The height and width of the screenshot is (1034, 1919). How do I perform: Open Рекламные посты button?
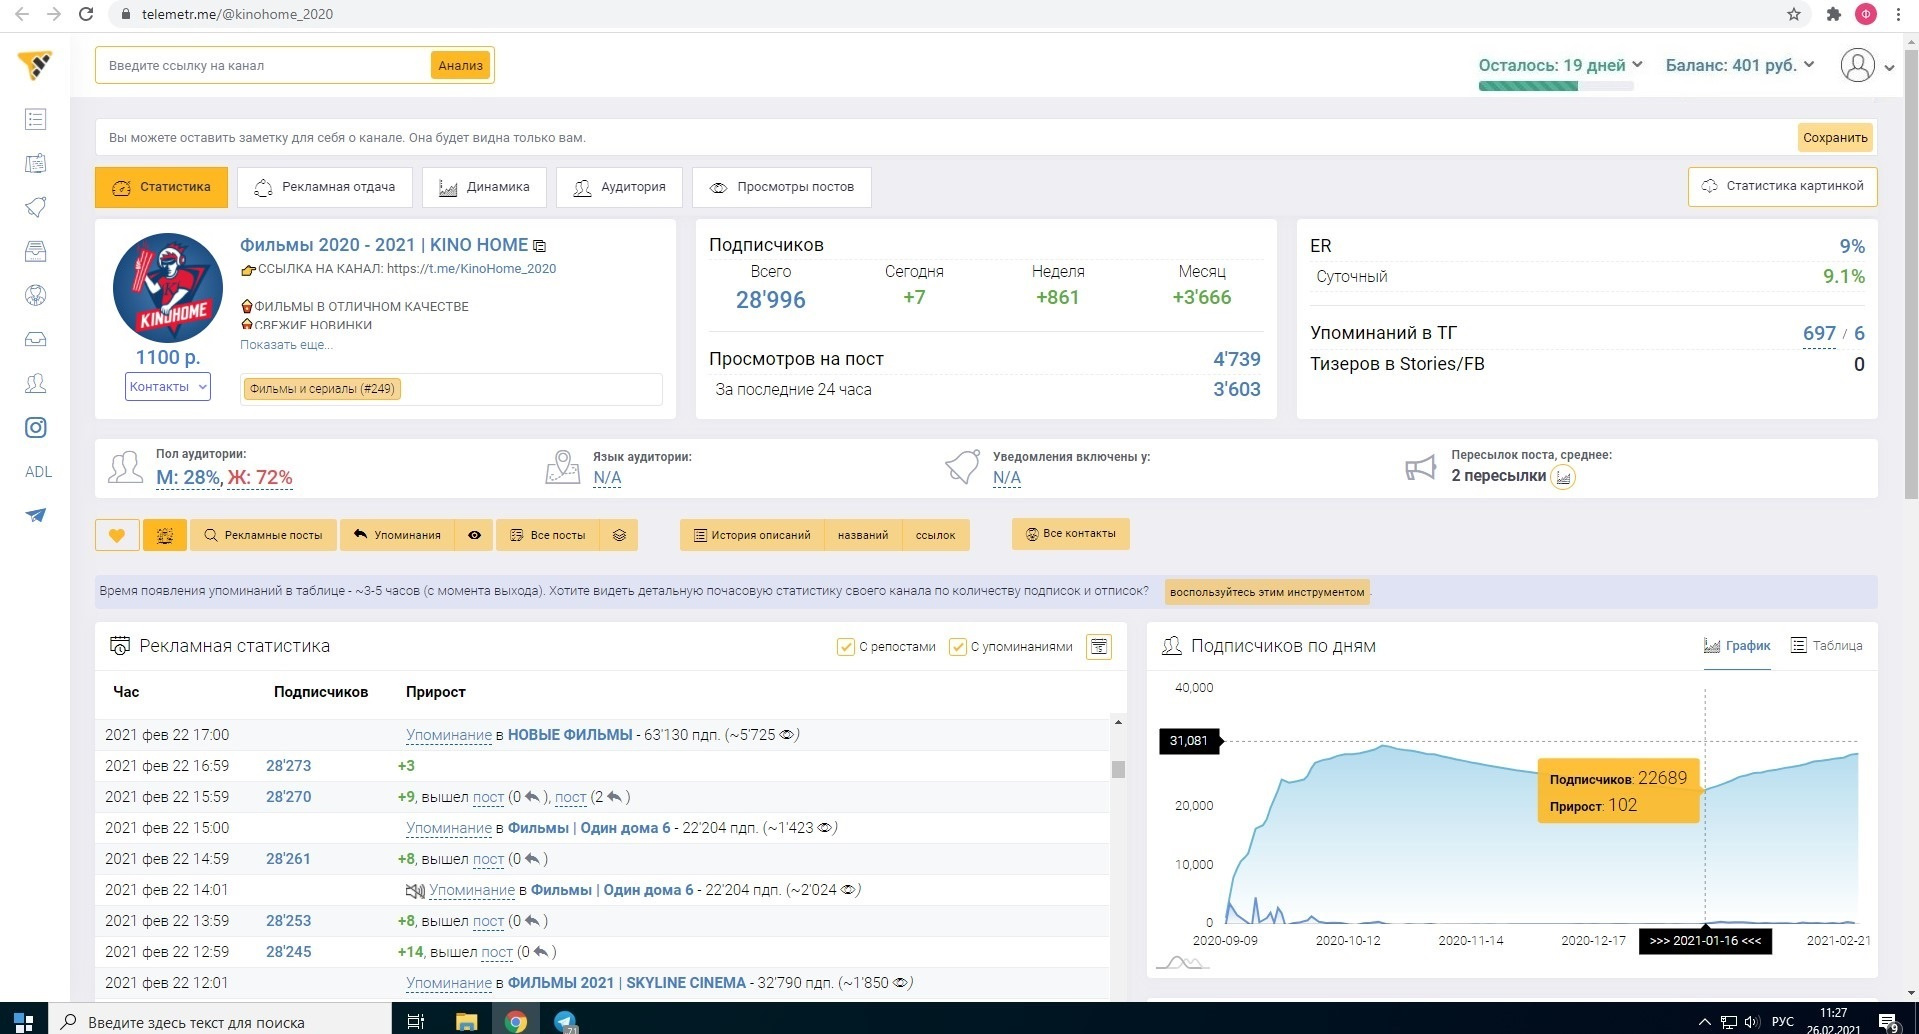pos(264,535)
